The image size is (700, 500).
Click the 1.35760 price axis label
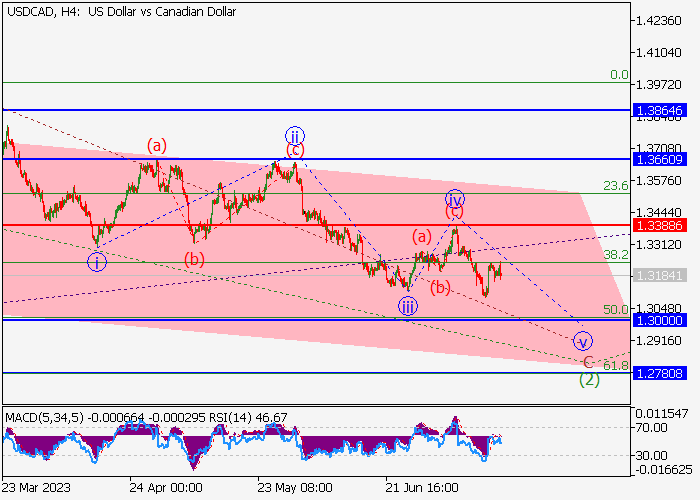coord(659,181)
